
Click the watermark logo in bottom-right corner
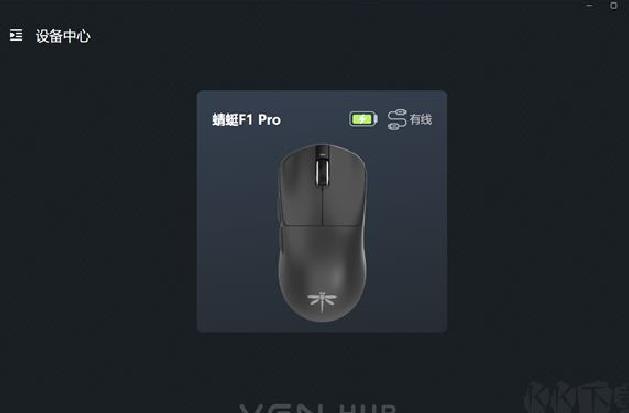pos(578,397)
